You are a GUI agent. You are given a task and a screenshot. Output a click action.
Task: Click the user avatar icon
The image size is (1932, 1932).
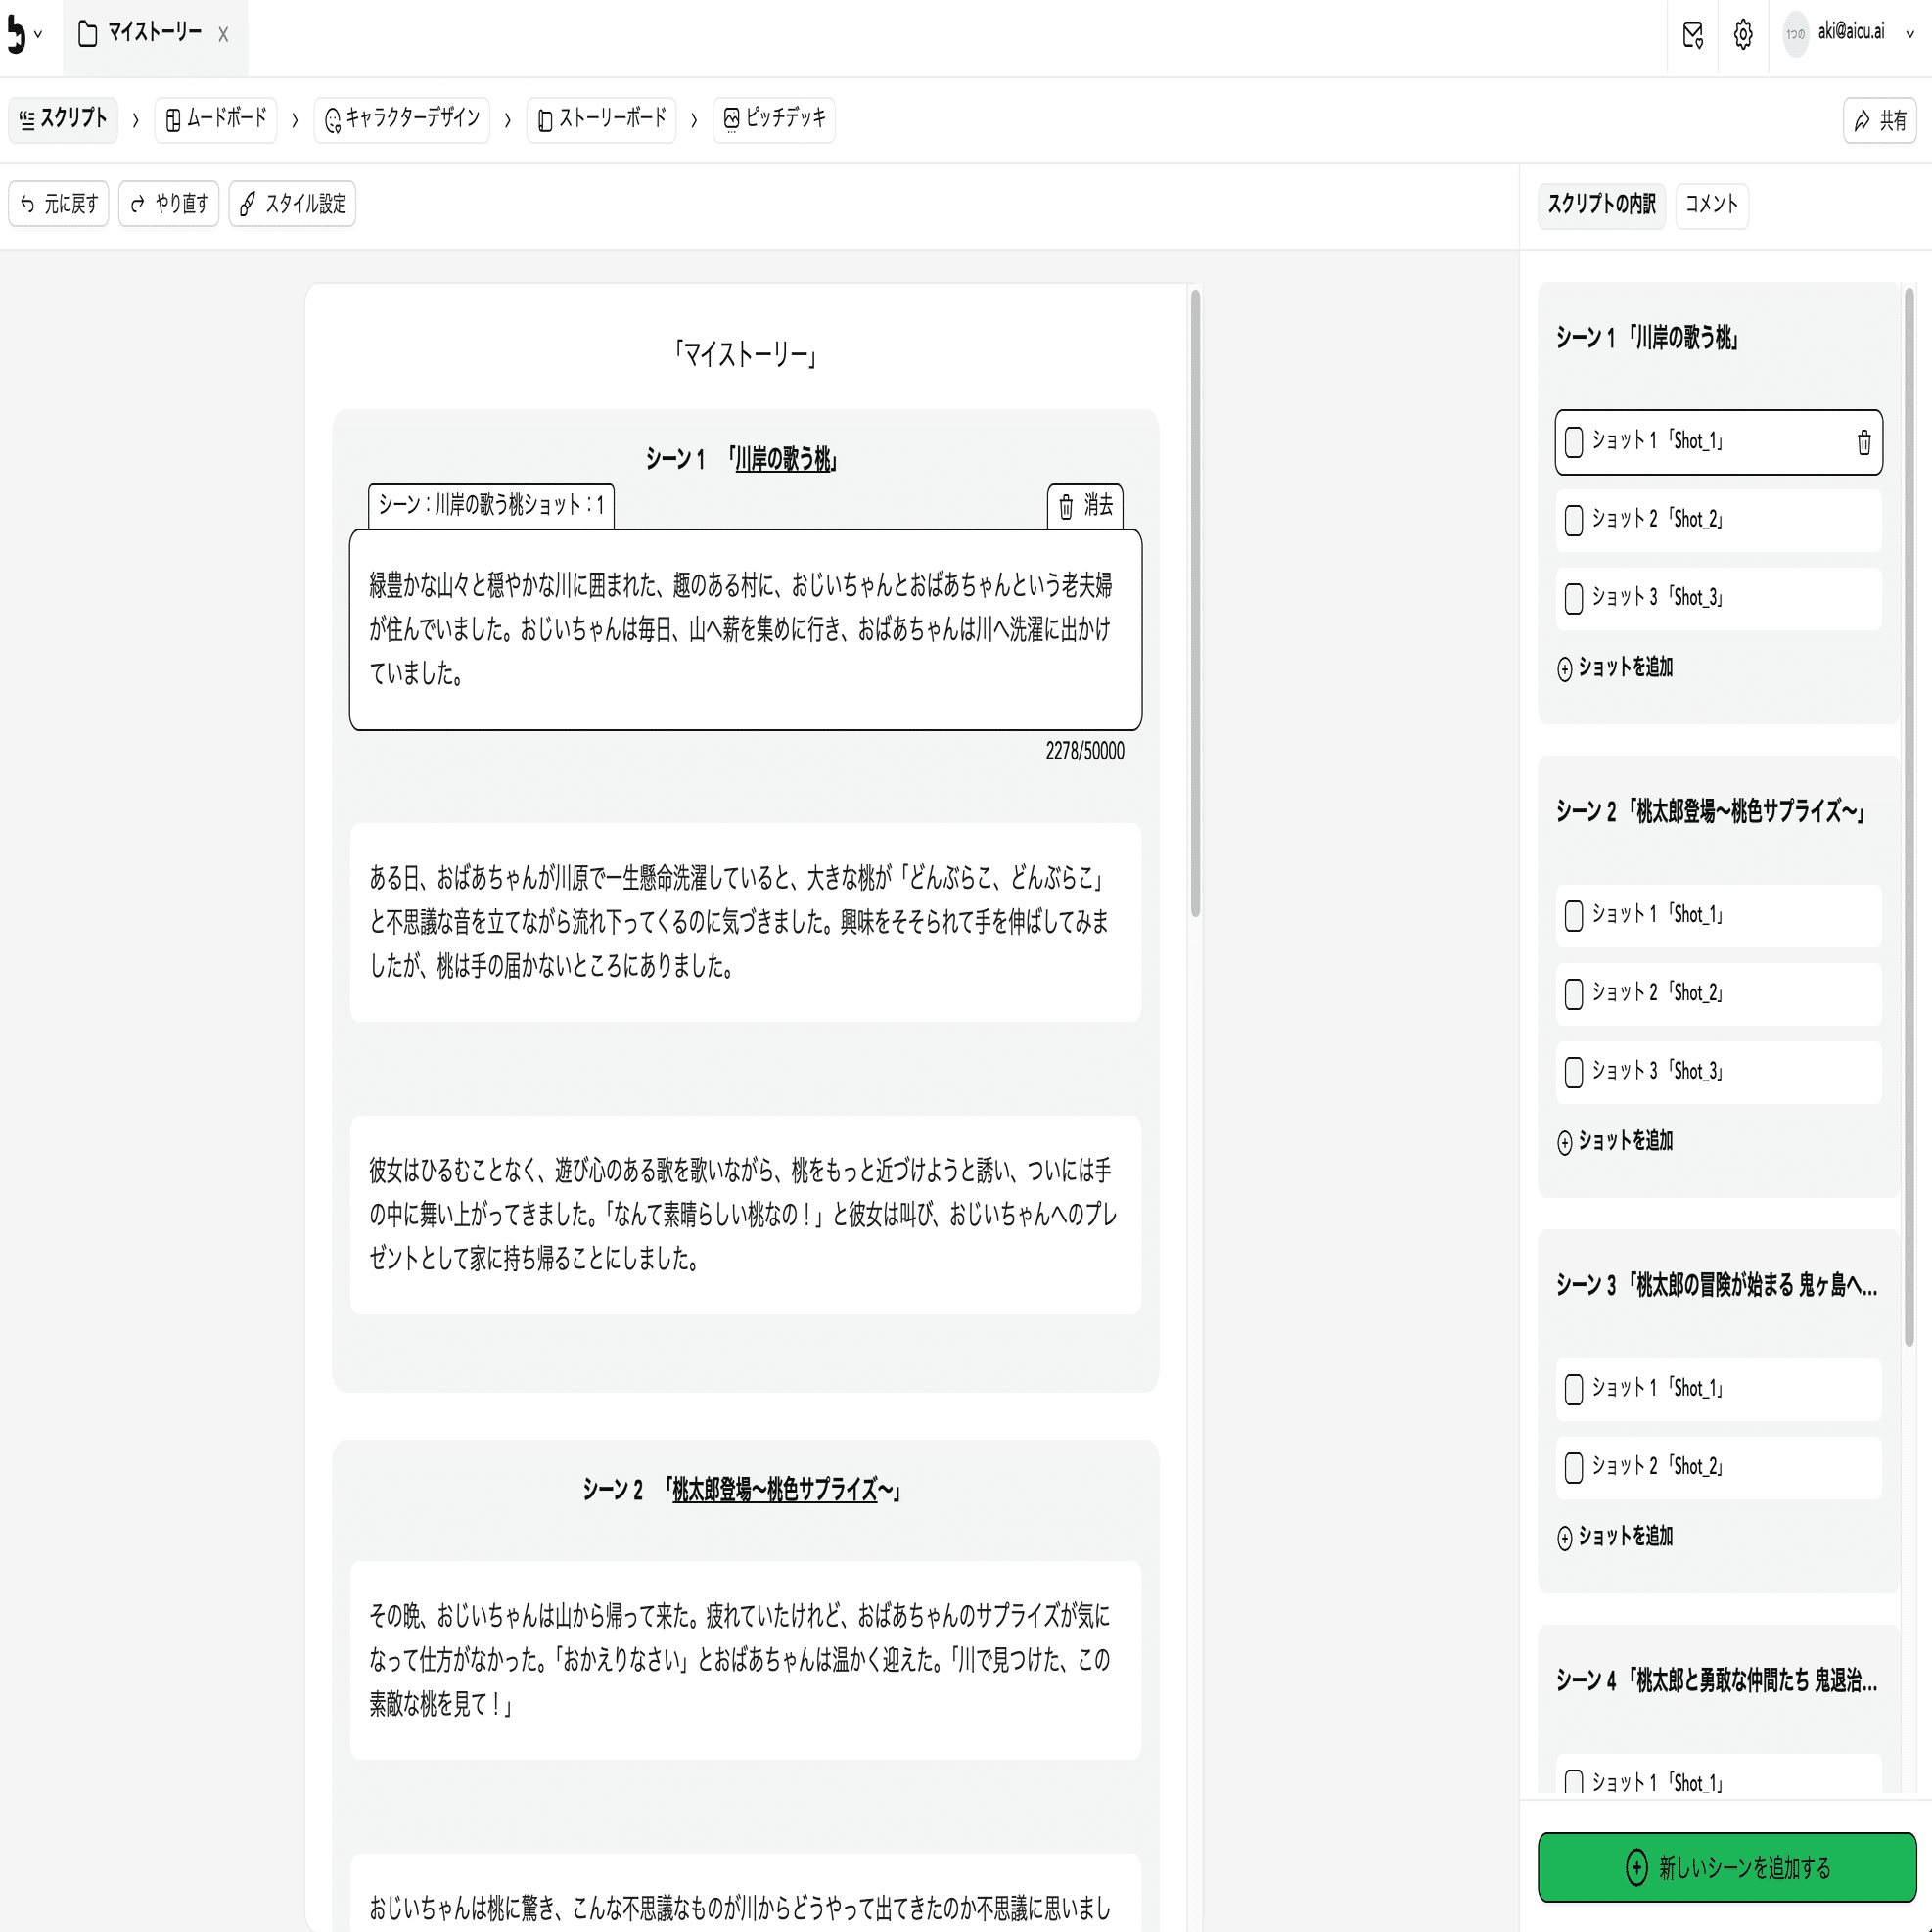point(1796,34)
